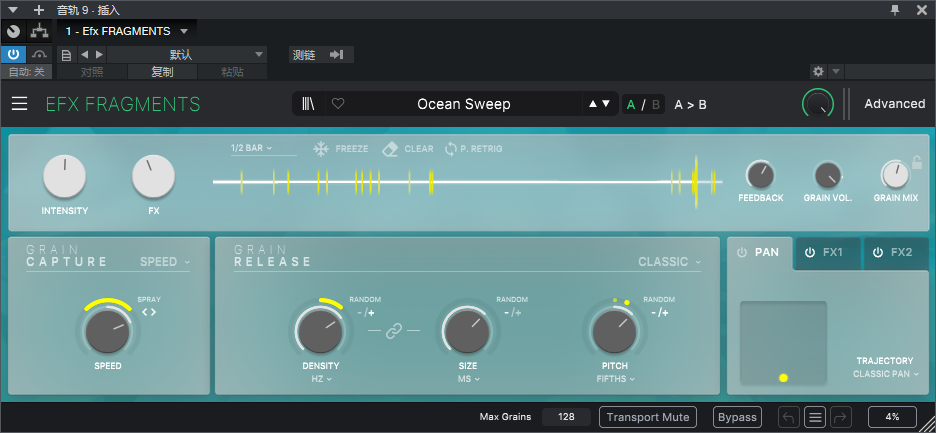This screenshot has height=433, width=936.
Task: Toggle the lock icon above GRAIN MIX
Action: [x=917, y=161]
